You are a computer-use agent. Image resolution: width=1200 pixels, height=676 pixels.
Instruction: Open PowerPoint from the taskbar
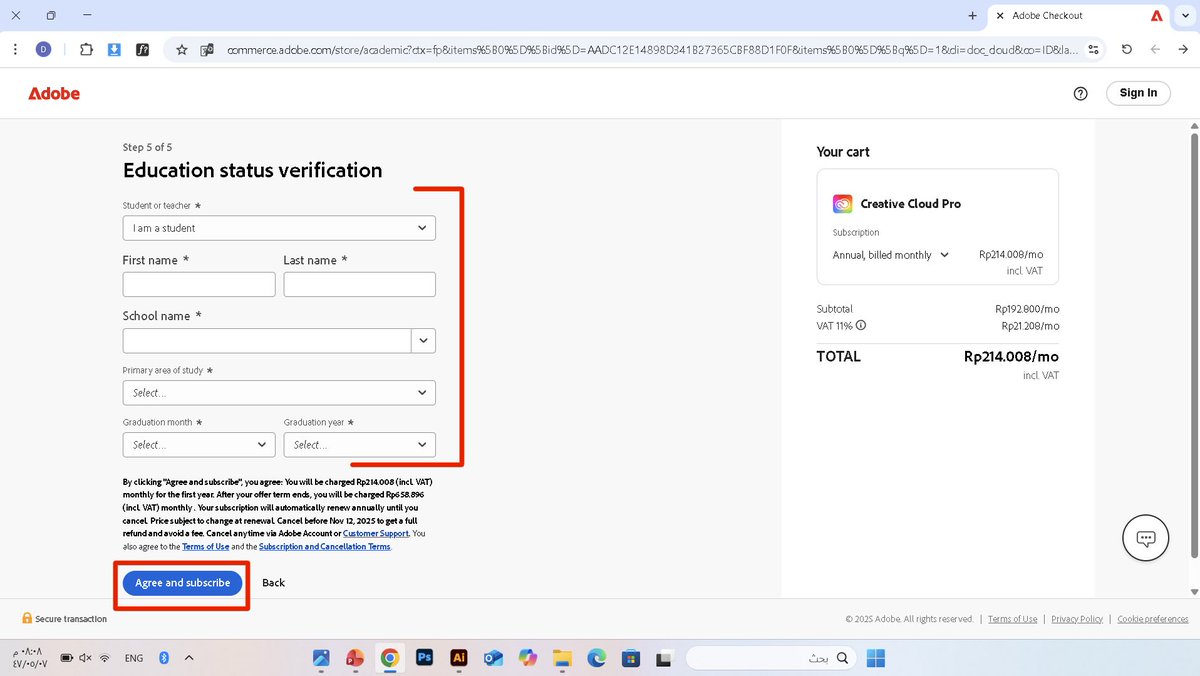355,658
